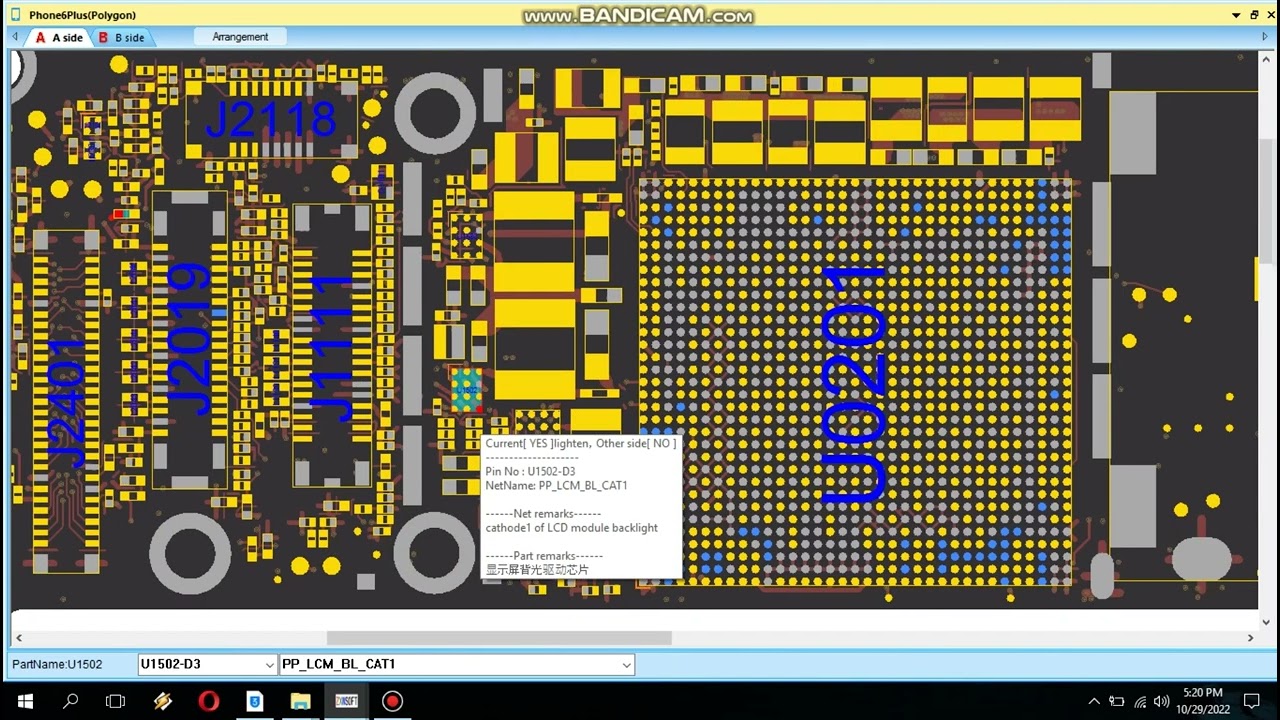Open the network icon in system tray
Screen dimensions: 1280x720
click(x=1139, y=701)
